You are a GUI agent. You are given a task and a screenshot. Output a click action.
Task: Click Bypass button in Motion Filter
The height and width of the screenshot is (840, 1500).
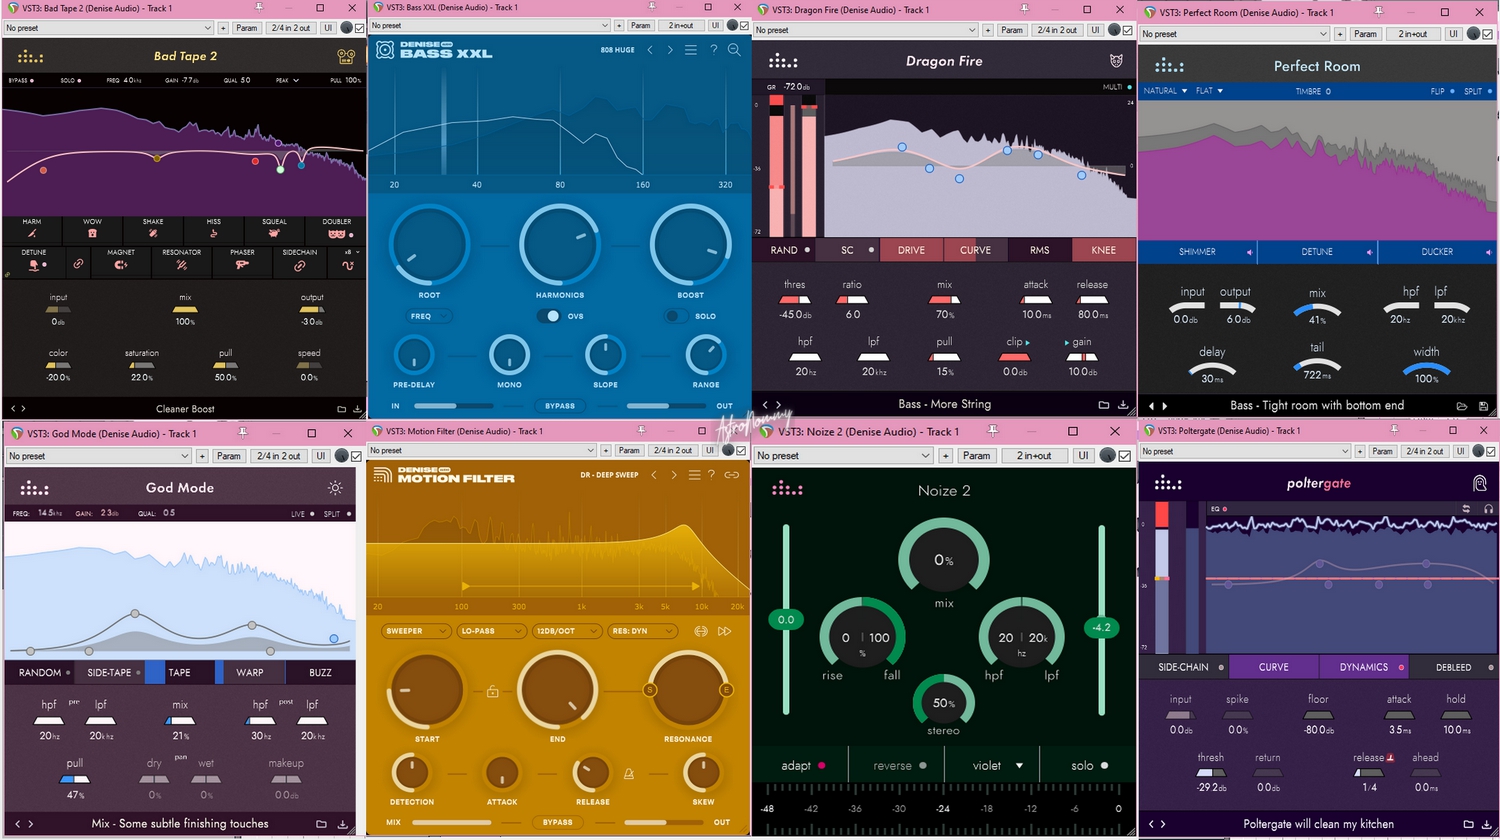[x=557, y=822]
